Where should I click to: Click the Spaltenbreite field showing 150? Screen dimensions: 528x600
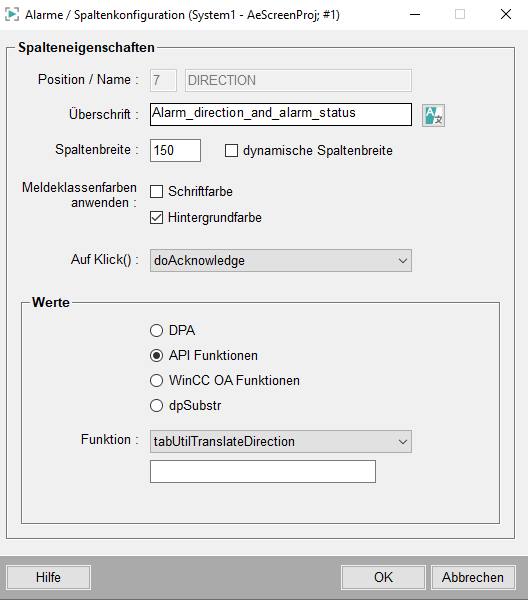[175, 150]
